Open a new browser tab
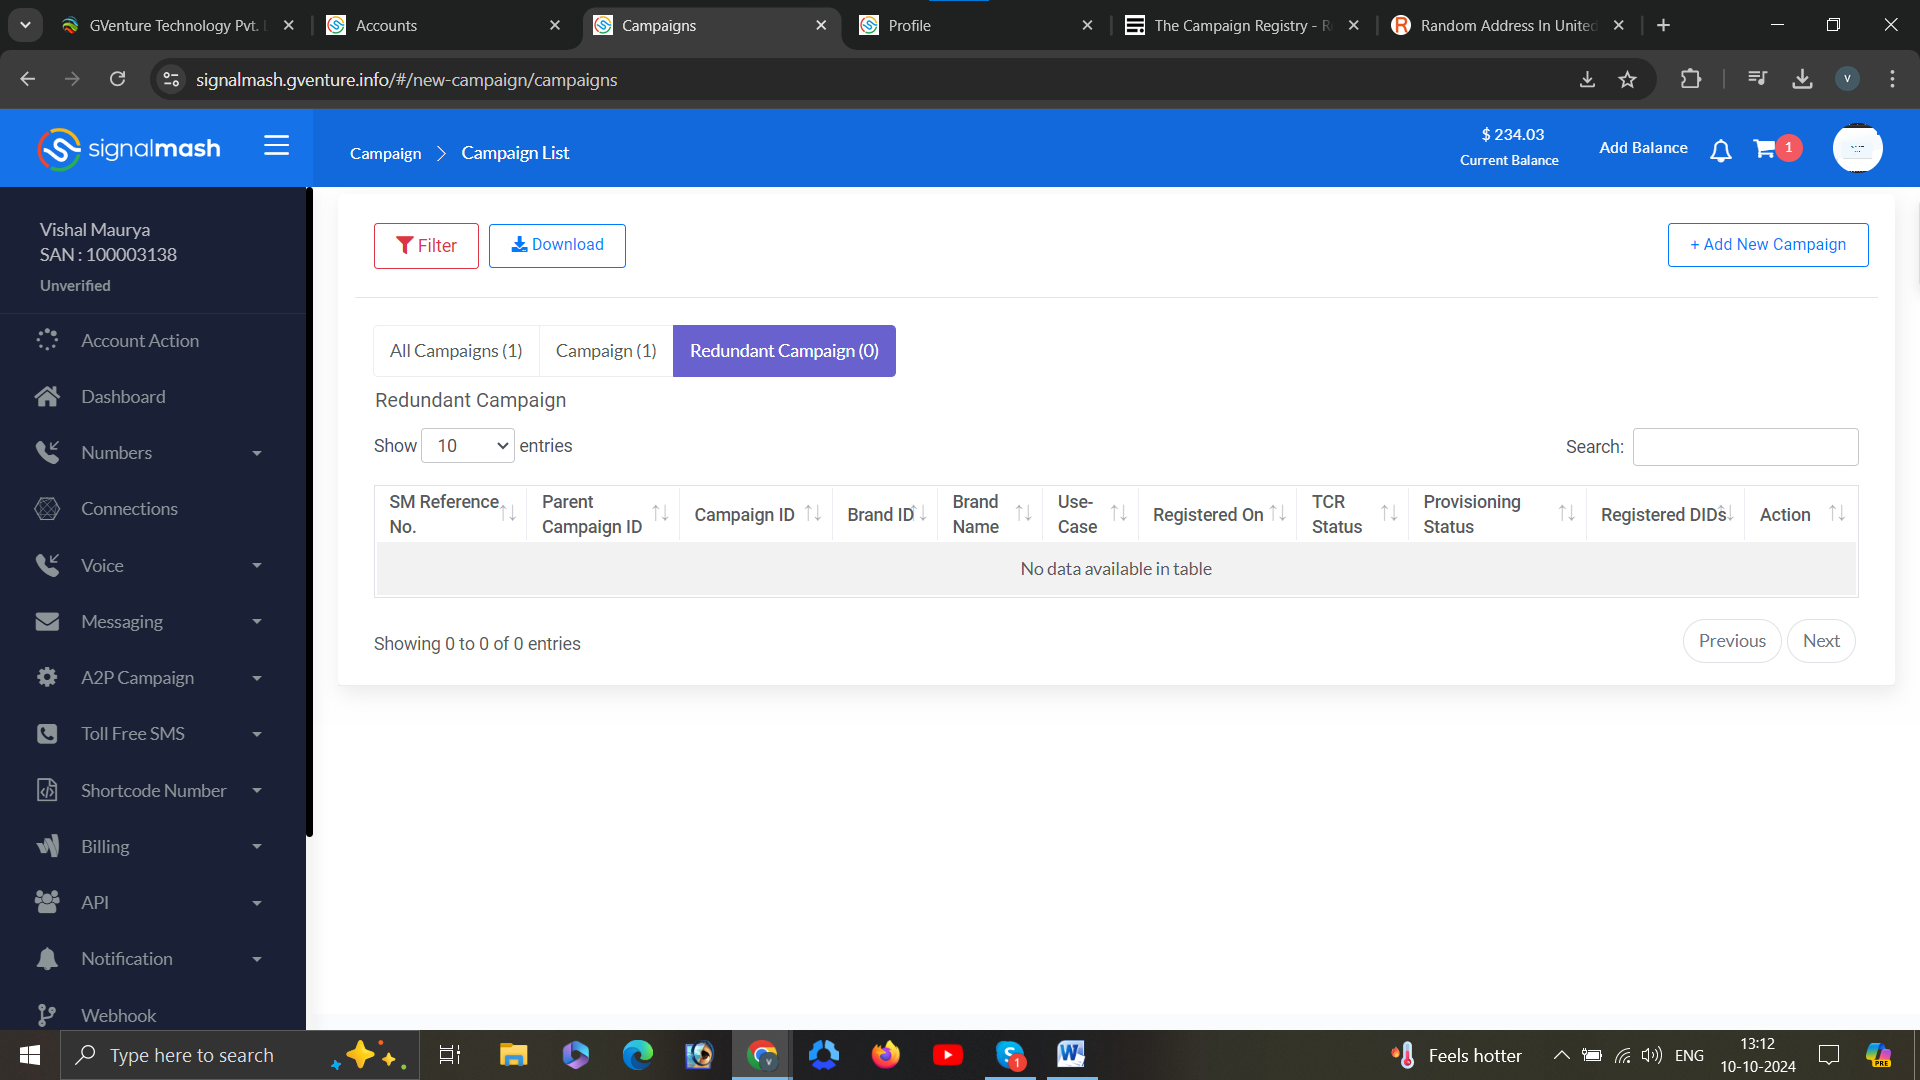 click(1663, 25)
